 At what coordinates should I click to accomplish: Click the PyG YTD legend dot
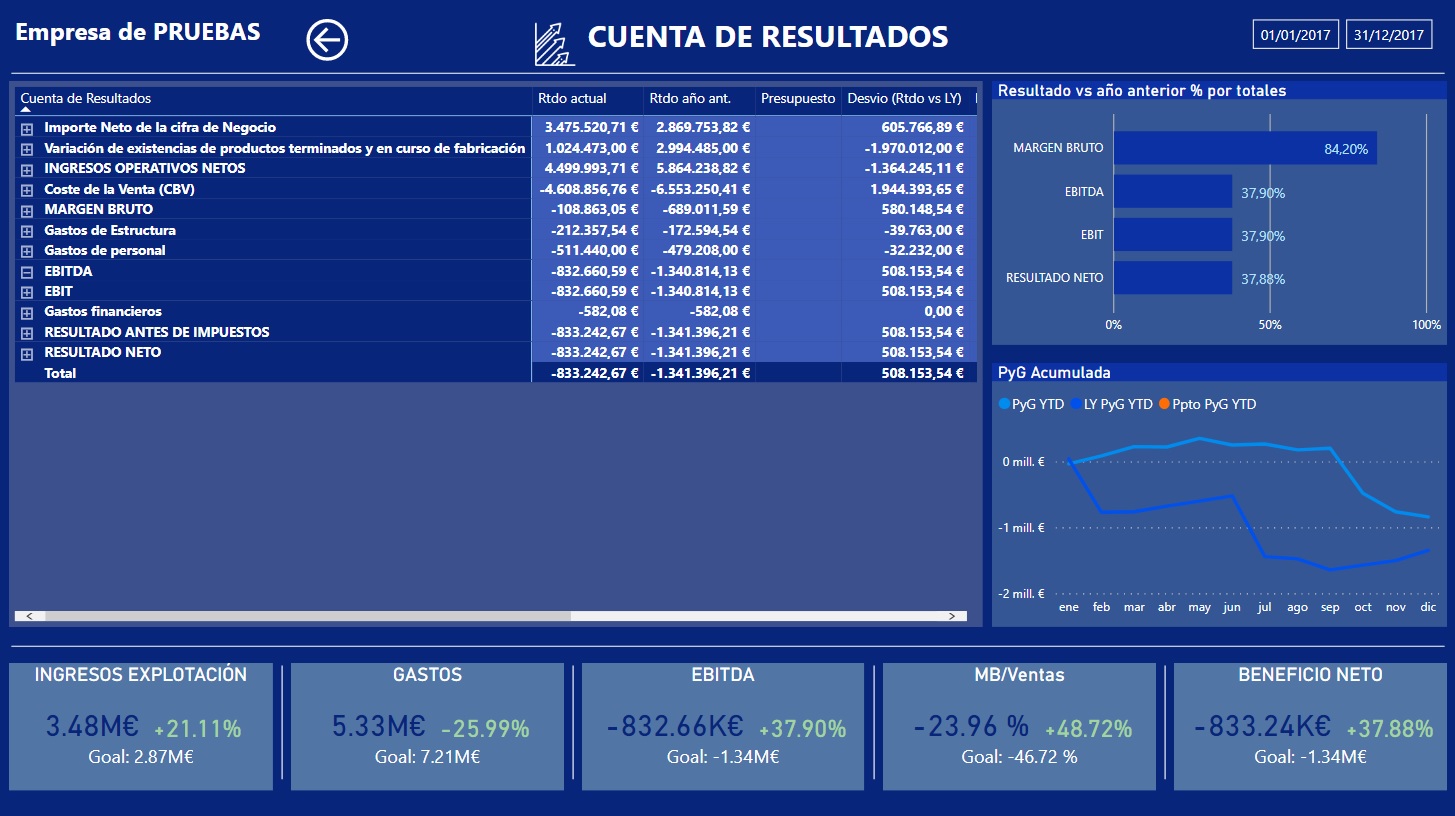pyautogui.click(x=1004, y=404)
